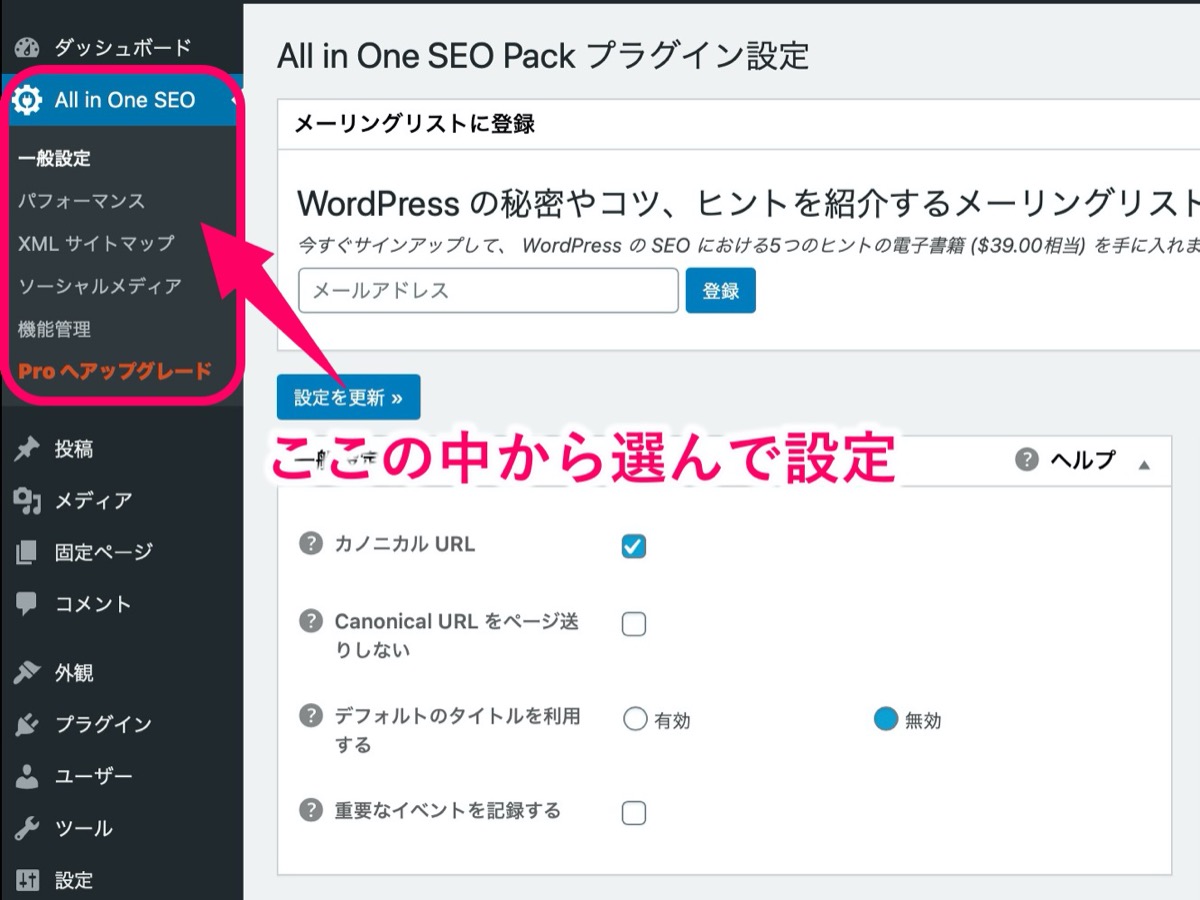
Task: Open Posts (投稿) pin icon
Action: (27, 449)
